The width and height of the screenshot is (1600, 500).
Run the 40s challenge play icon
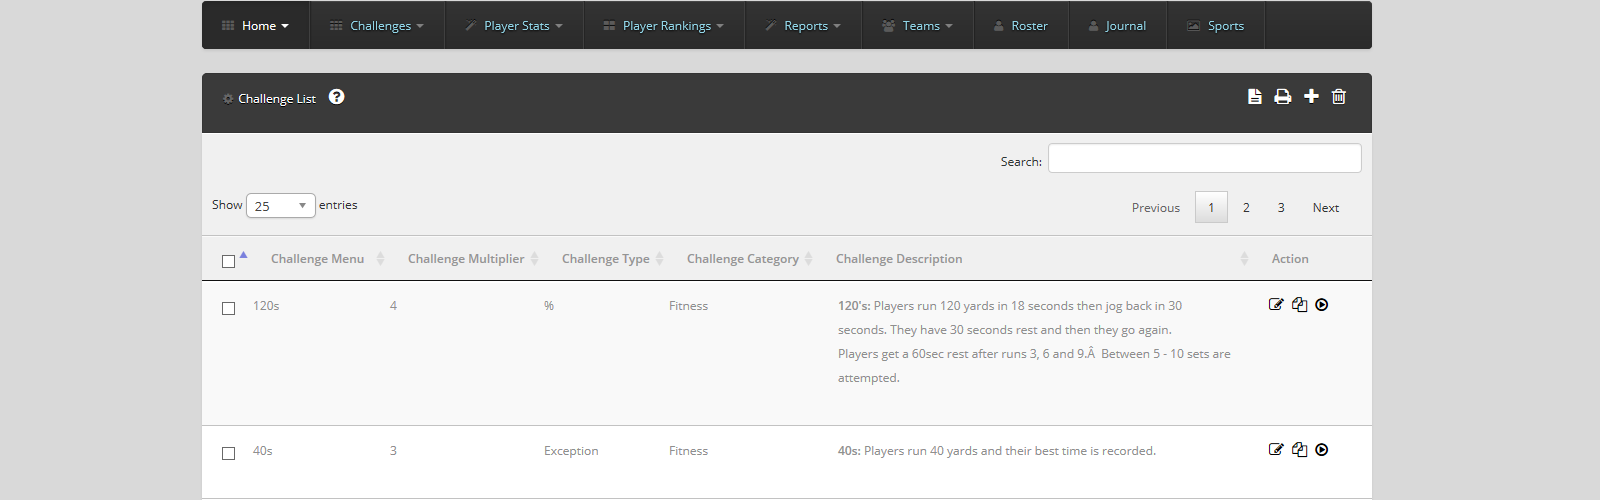tap(1322, 450)
